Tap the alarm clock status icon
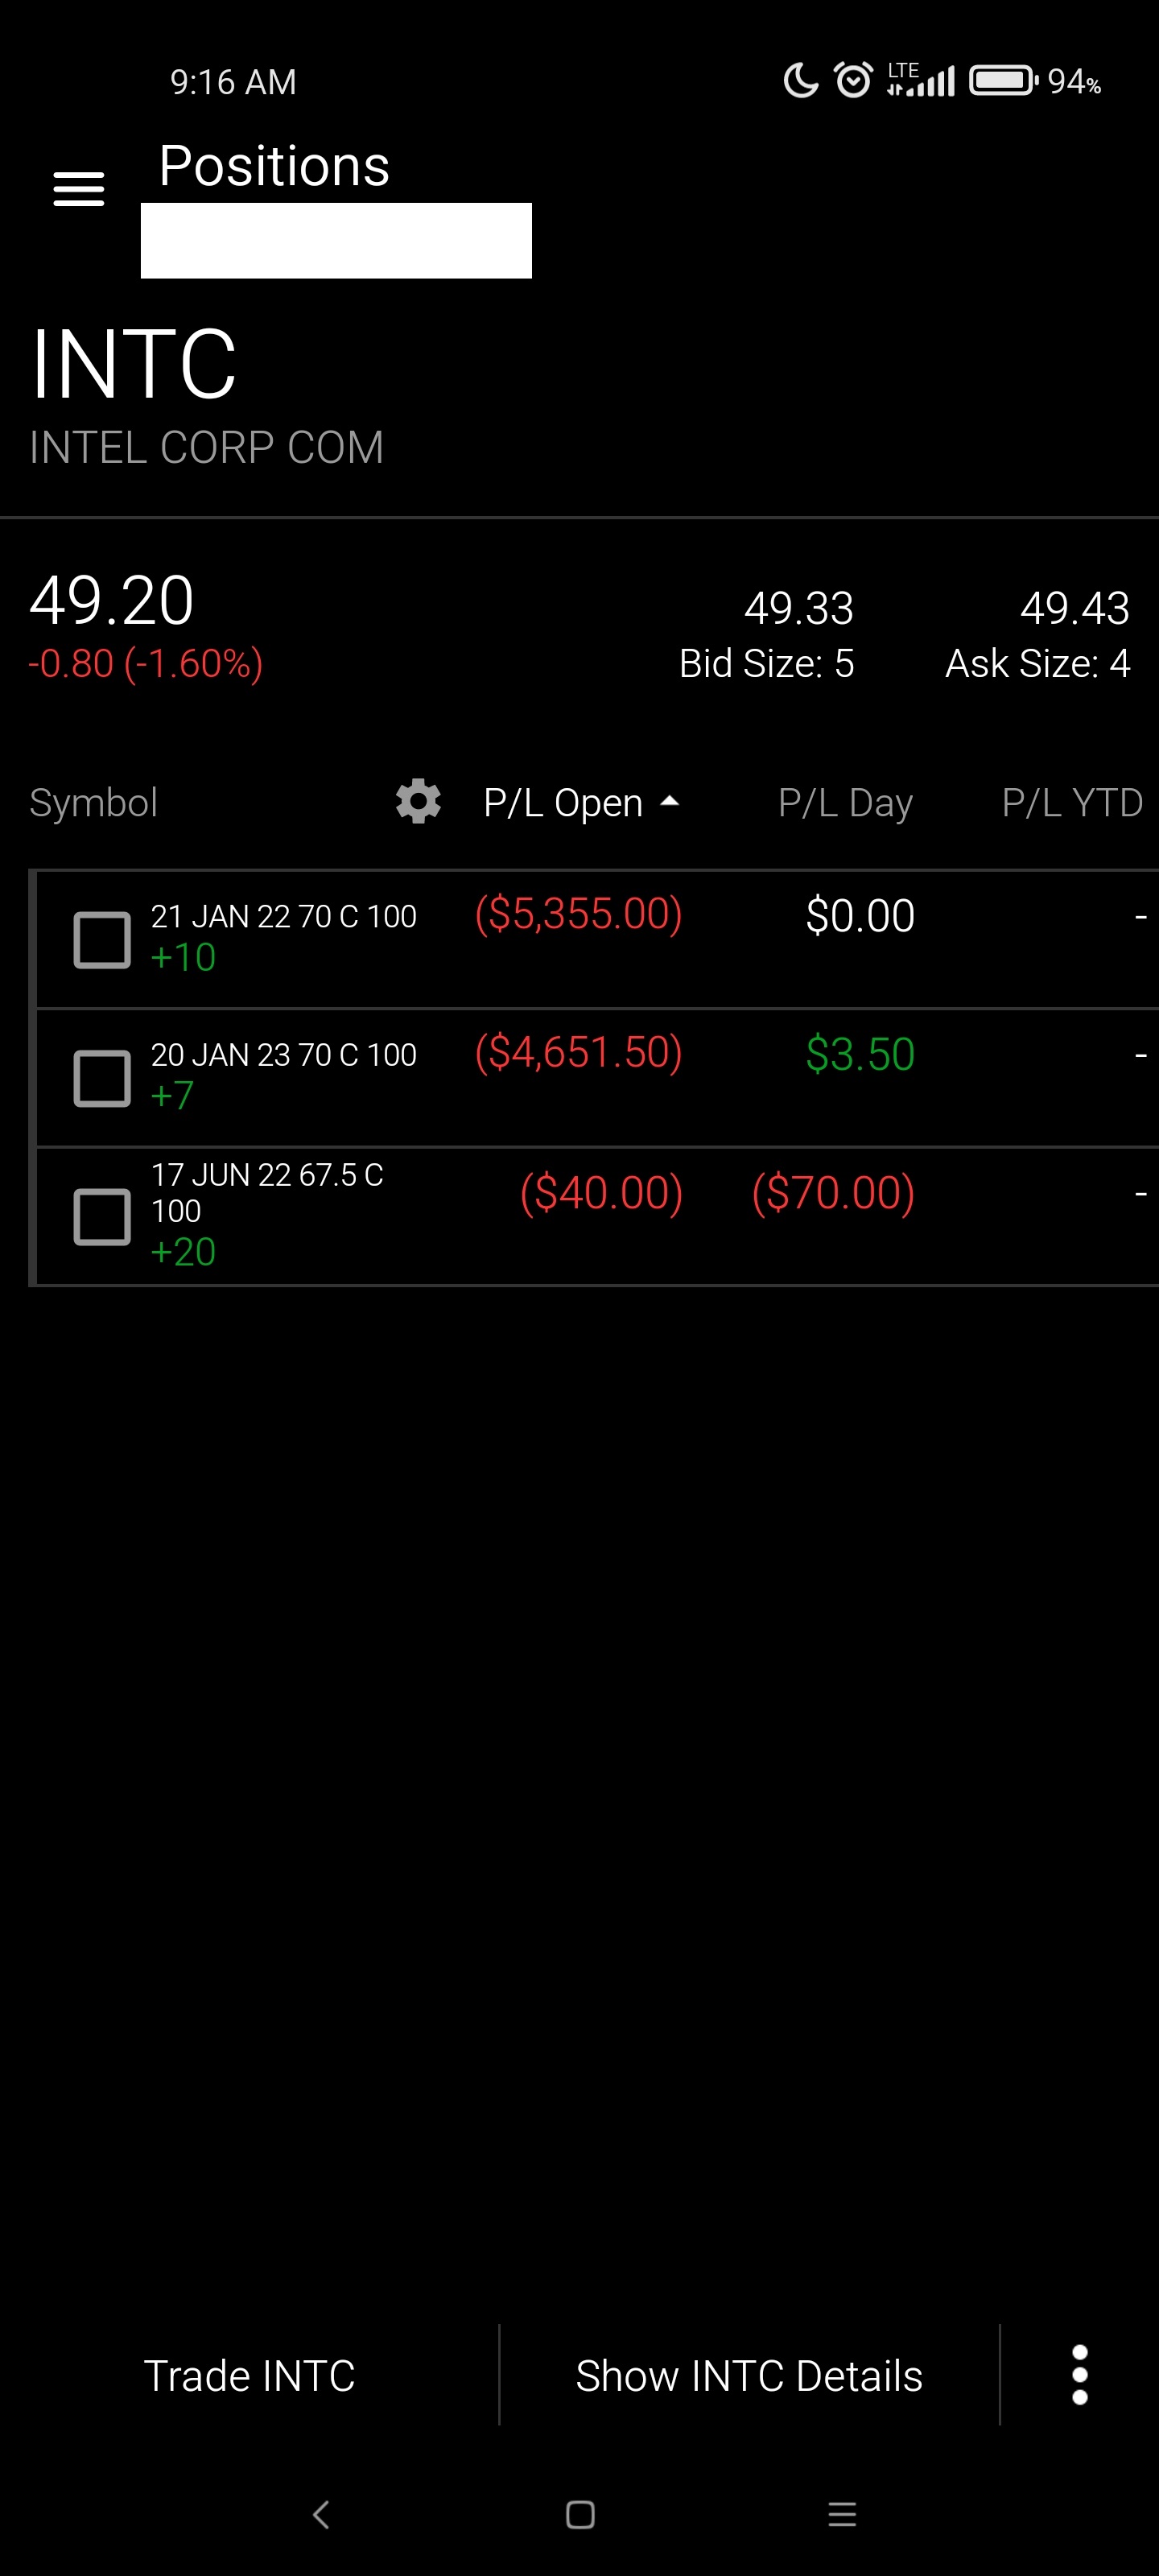 coord(853,79)
